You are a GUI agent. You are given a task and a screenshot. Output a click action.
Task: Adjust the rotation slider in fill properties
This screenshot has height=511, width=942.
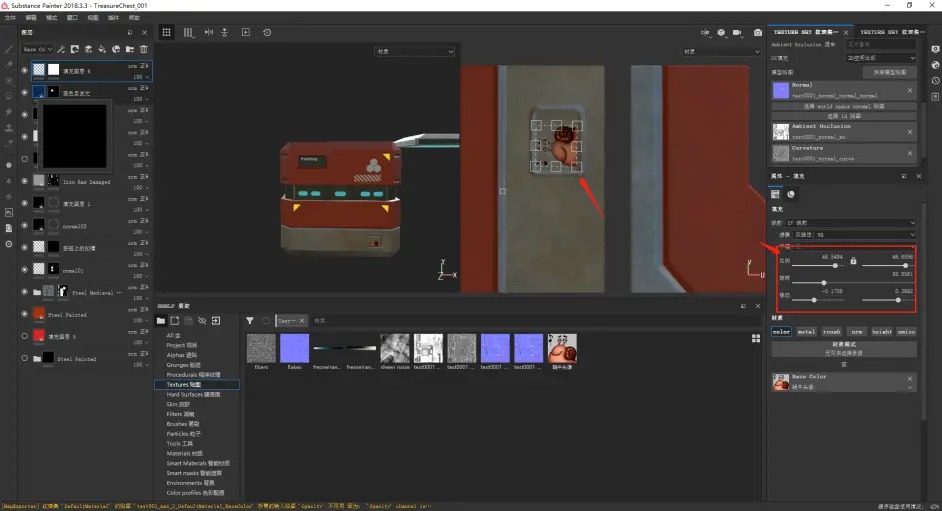click(824, 282)
